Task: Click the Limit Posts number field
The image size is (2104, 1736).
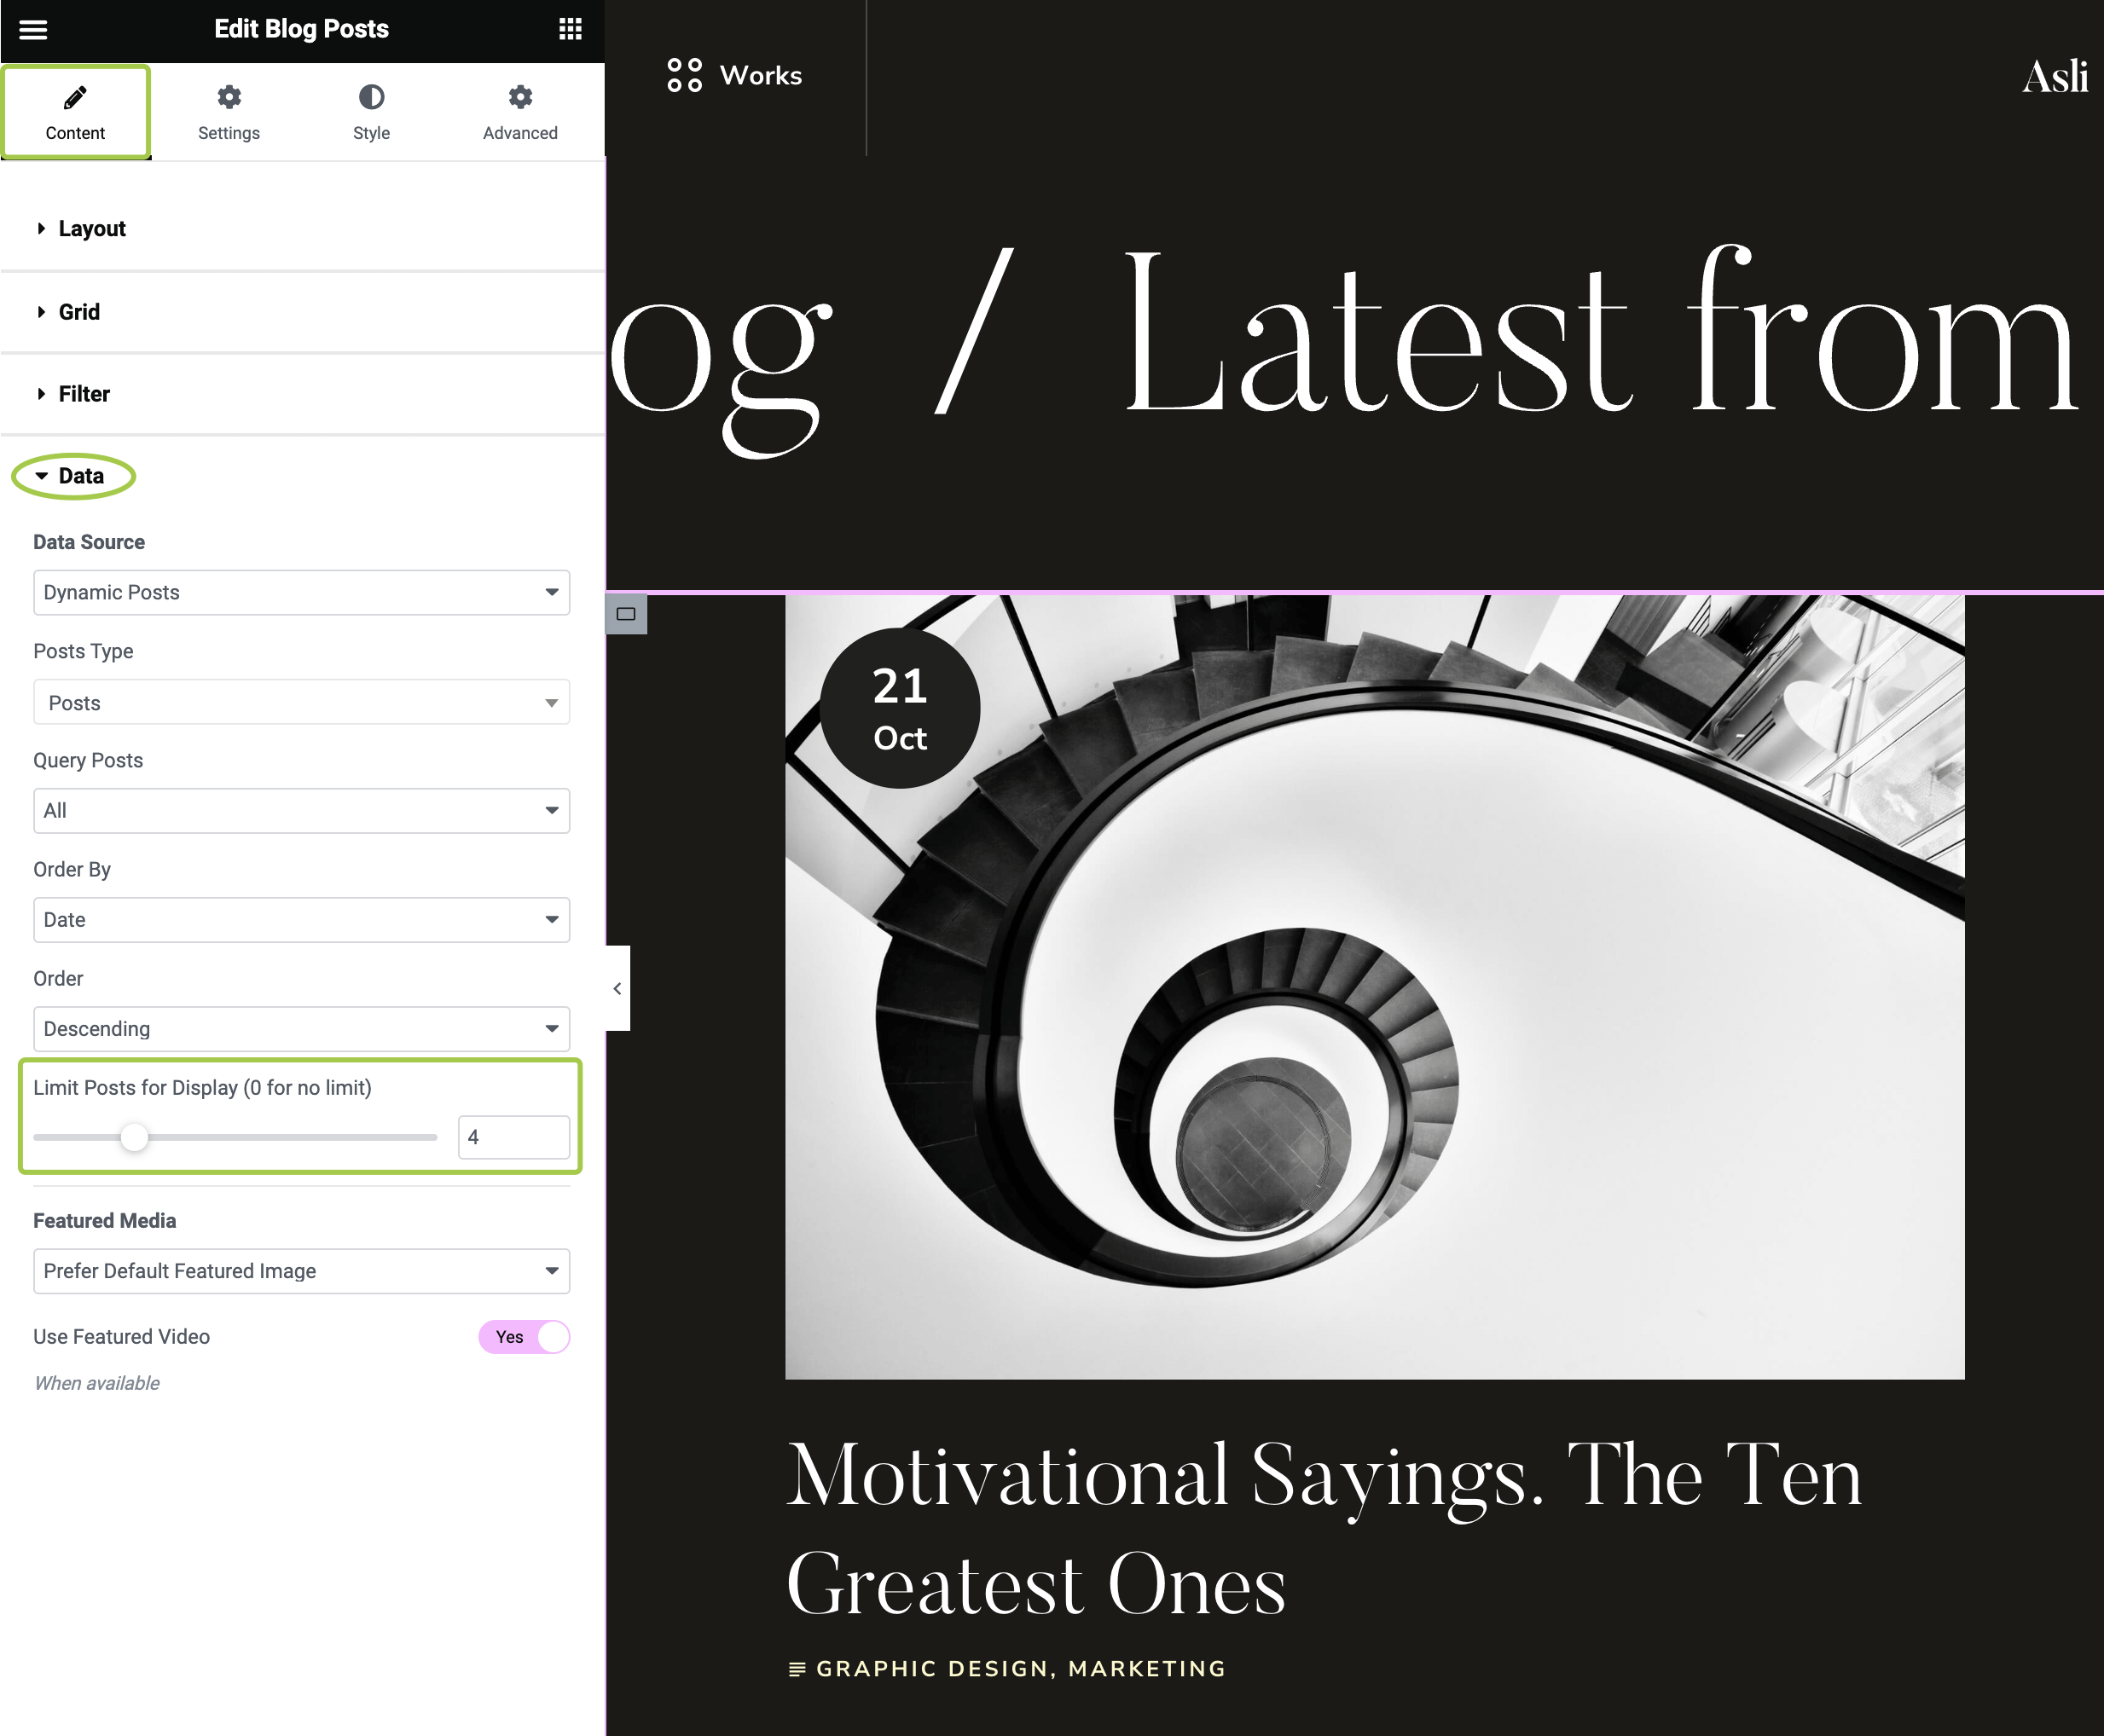Action: pos(513,1137)
